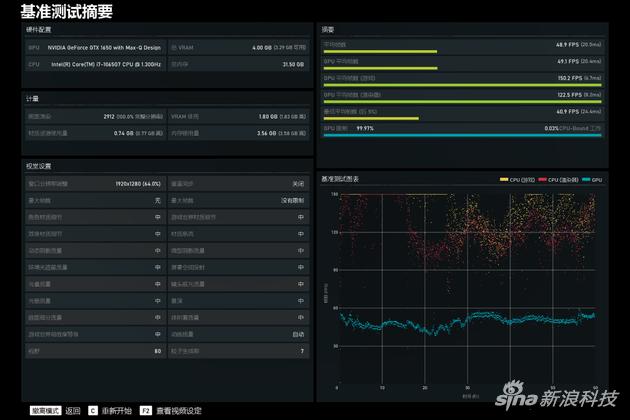
Task: Click the 无 value in visual settings
Action: [158, 200]
